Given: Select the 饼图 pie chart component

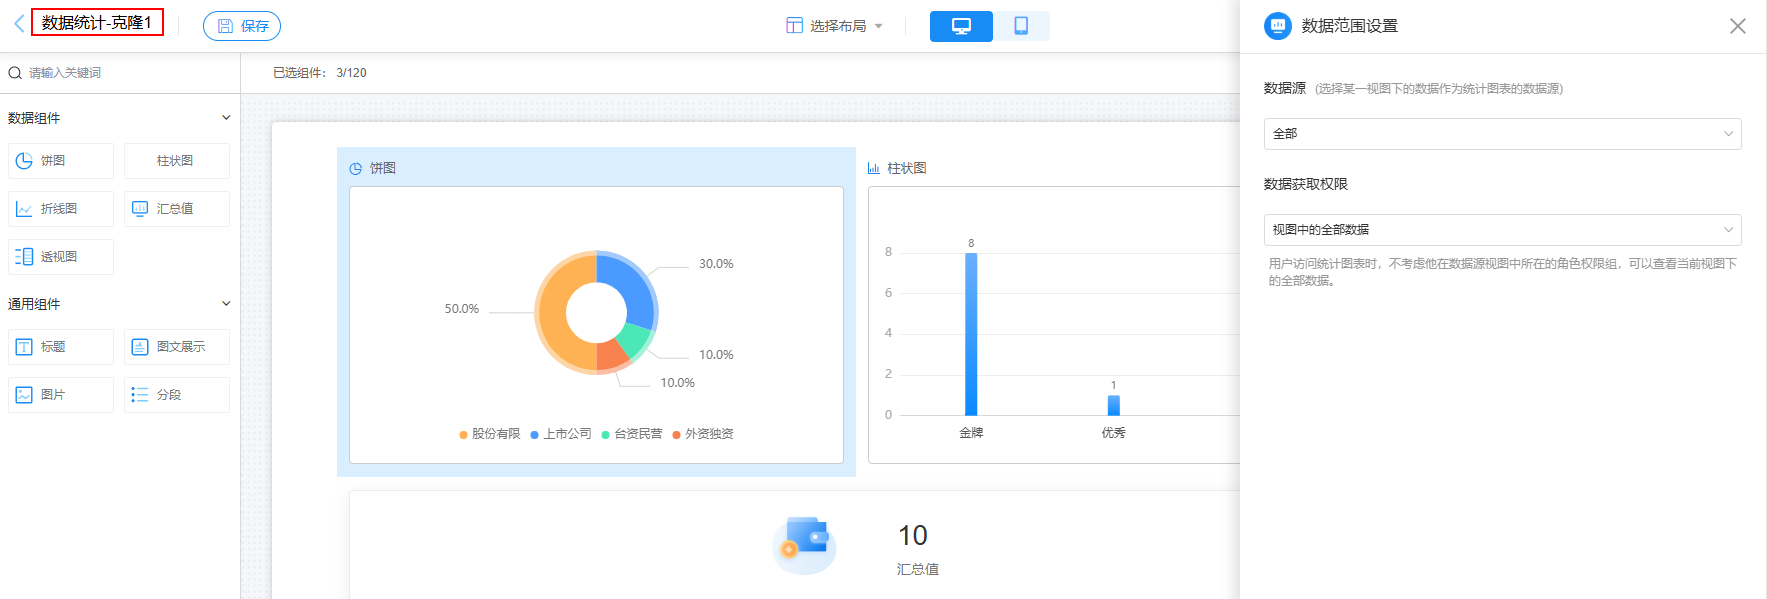Looking at the screenshot, I should [61, 161].
